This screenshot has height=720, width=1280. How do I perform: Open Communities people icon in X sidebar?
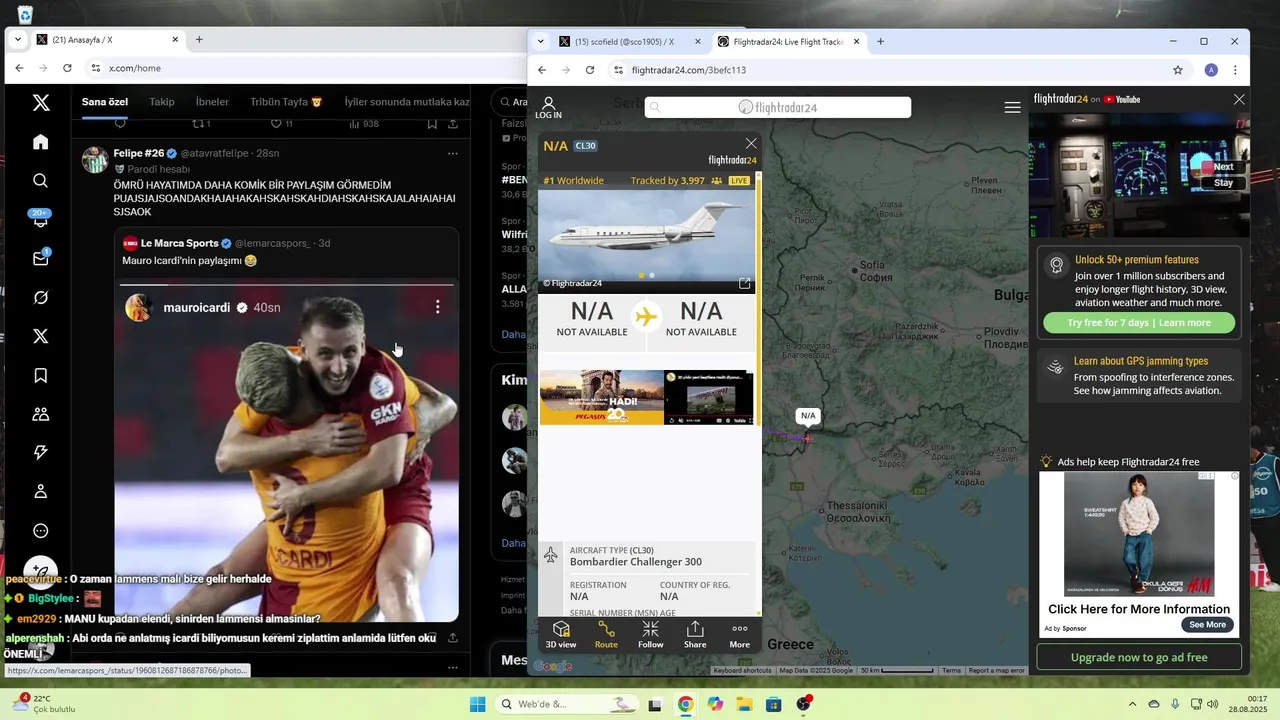(x=41, y=414)
